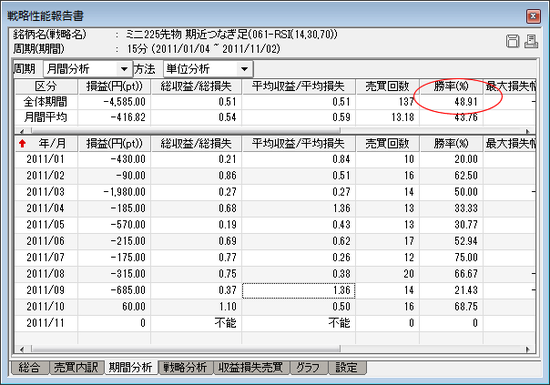Click upper table 区分 column header
The height and width of the screenshot is (385, 550).
[x=46, y=86]
